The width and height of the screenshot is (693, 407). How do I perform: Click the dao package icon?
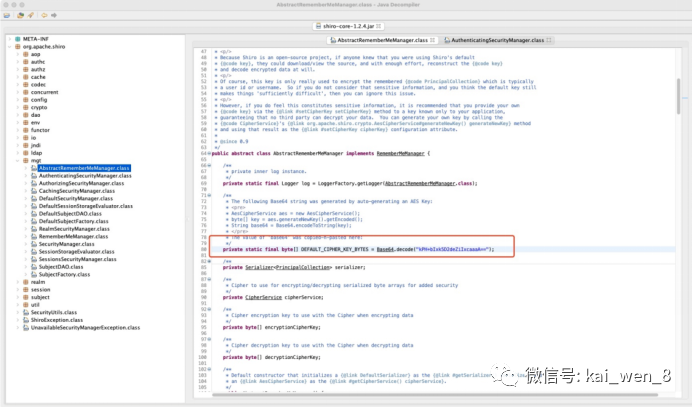coord(26,115)
